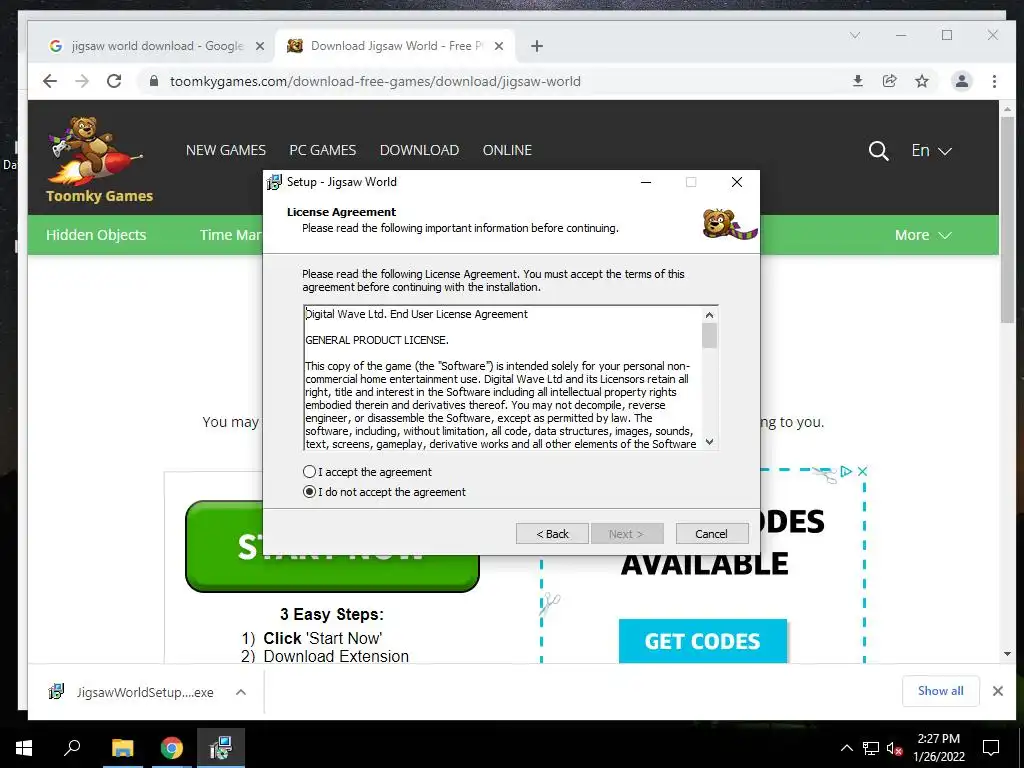Click the license agreement scrollbar thumb
The width and height of the screenshot is (1024, 768).
(709, 336)
